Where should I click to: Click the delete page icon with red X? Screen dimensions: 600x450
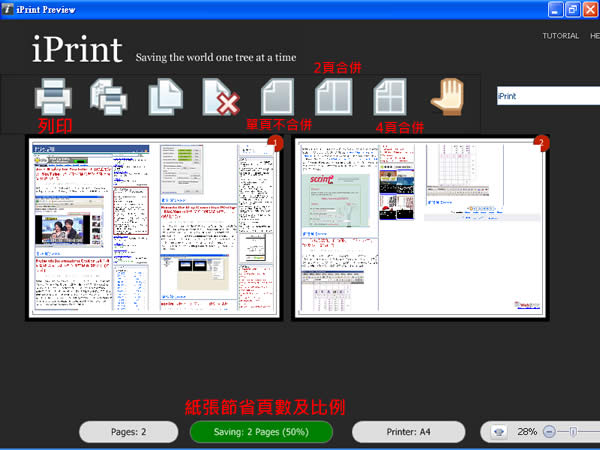coord(218,96)
